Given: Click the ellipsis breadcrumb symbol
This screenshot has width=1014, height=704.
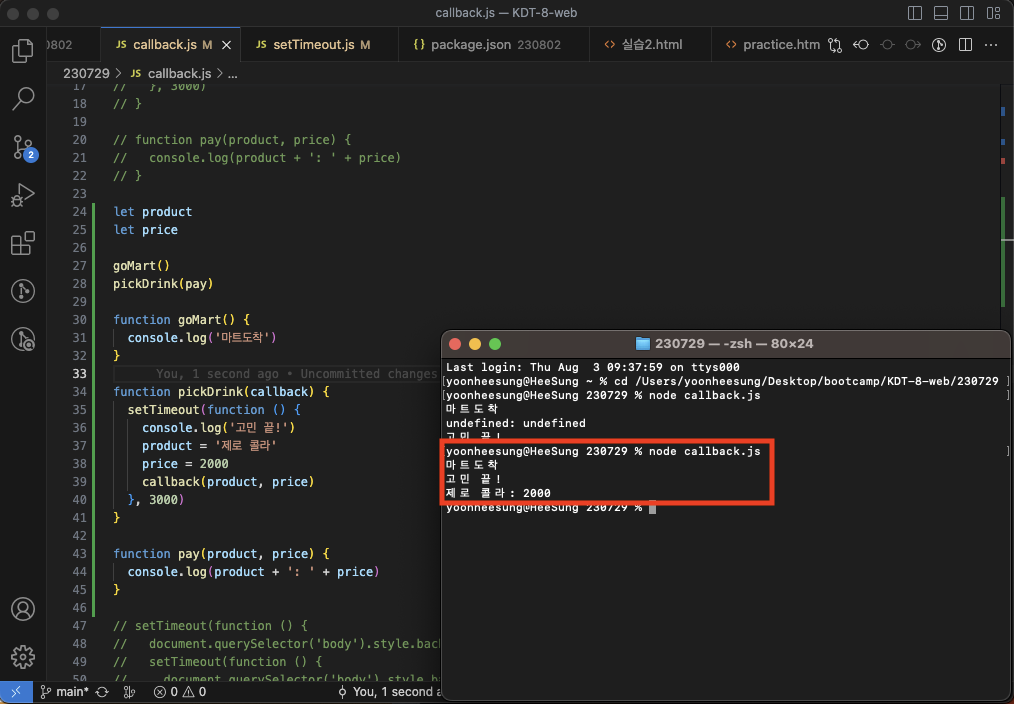Looking at the screenshot, I should [x=233, y=74].
